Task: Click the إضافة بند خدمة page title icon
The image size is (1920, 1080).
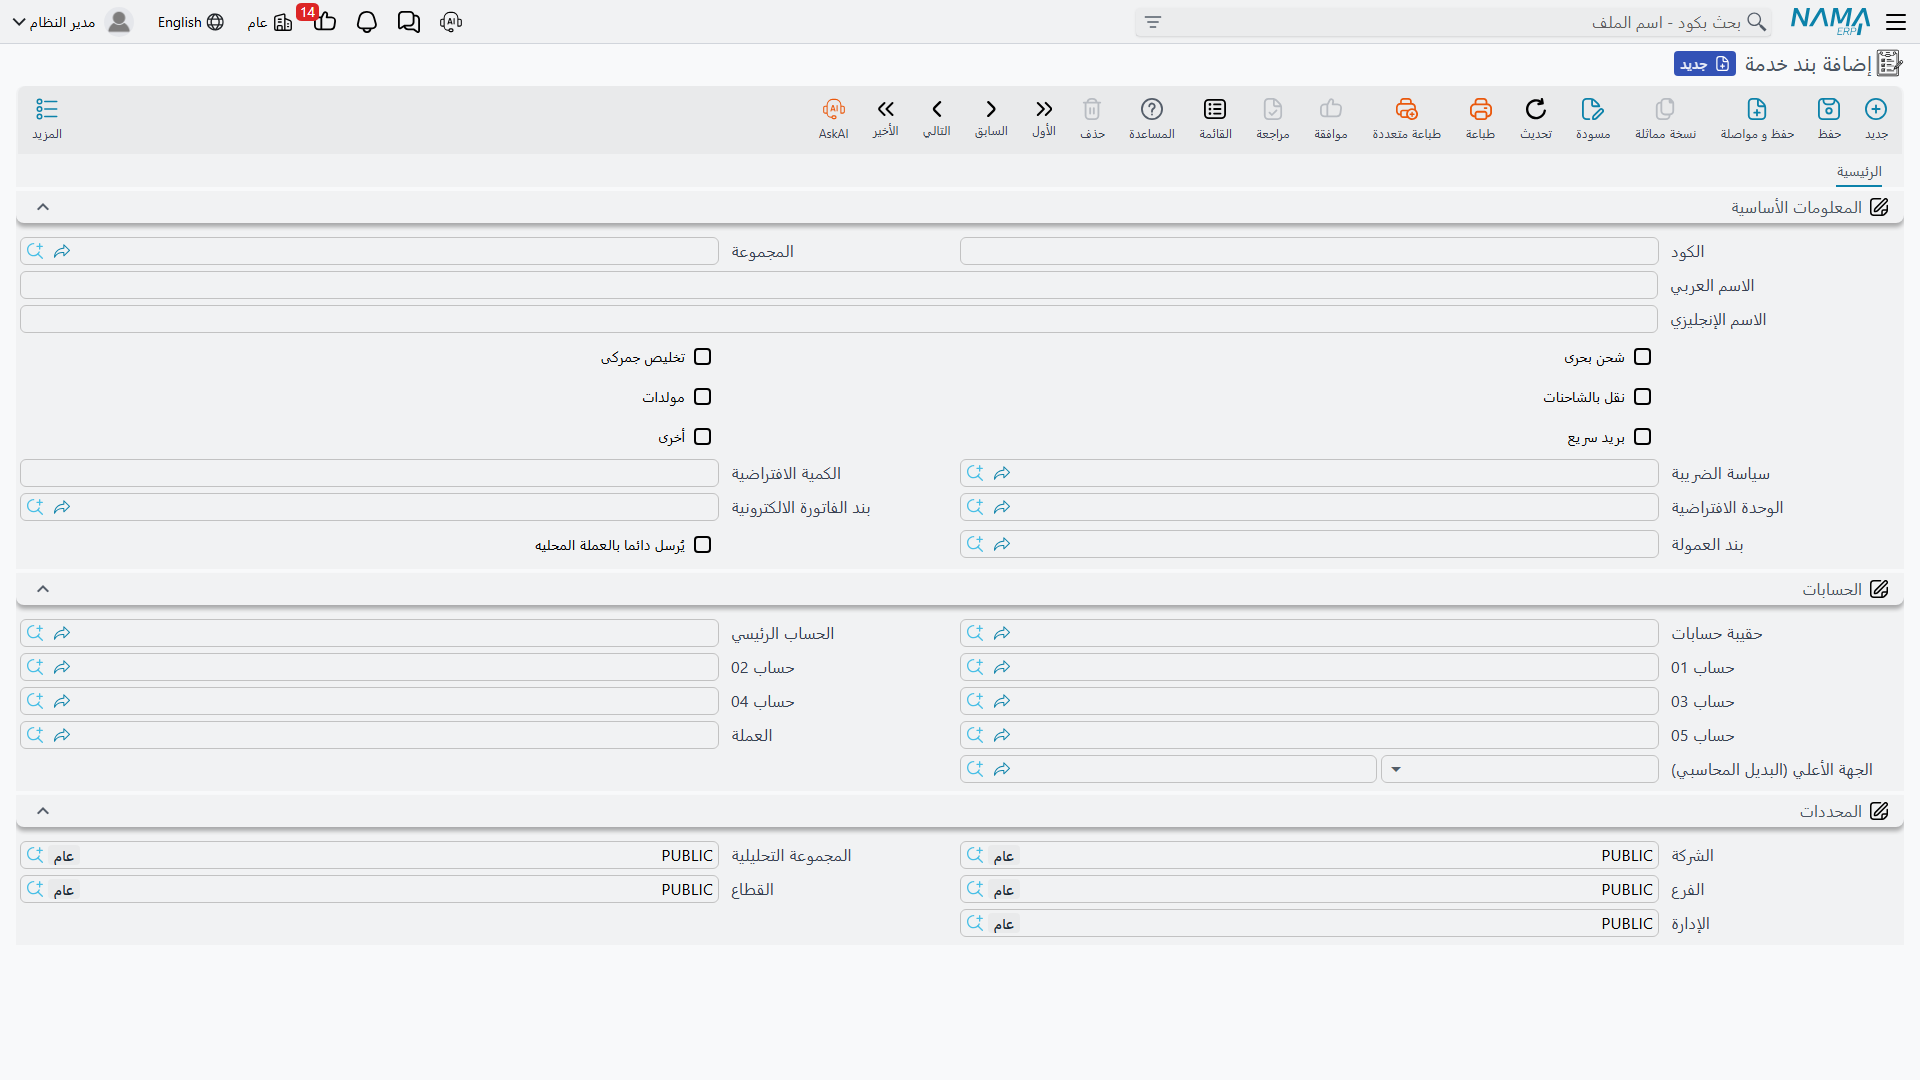Action: coord(1889,64)
